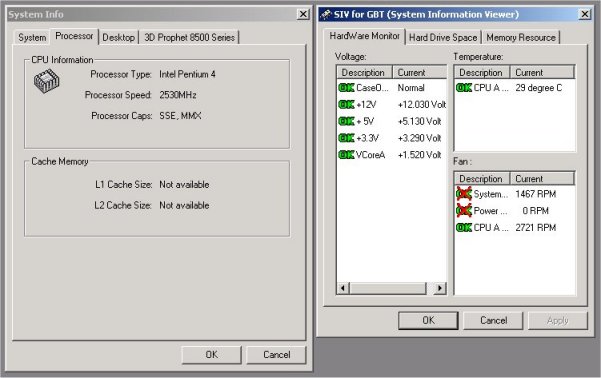Screen dimensions: 601x378
Task: Click Fan list Current column header
Action: [542, 179]
